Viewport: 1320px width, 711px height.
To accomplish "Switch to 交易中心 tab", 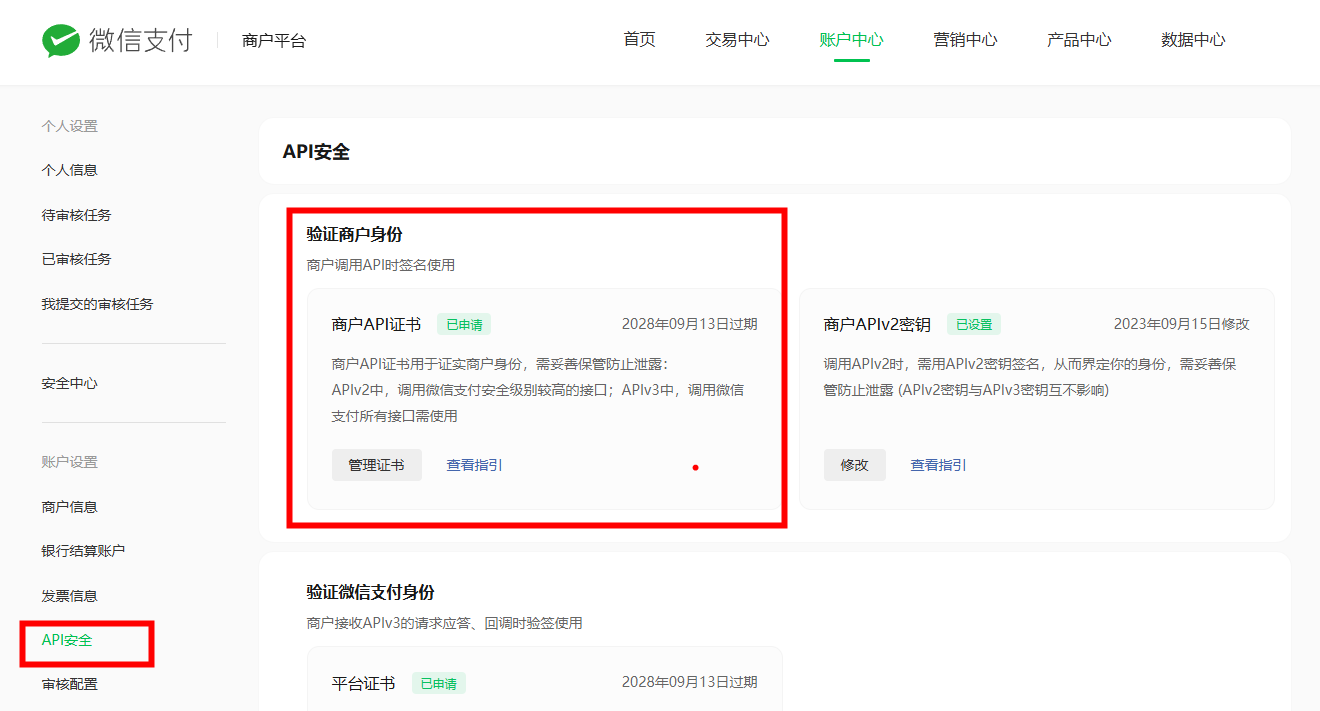I will coord(737,40).
